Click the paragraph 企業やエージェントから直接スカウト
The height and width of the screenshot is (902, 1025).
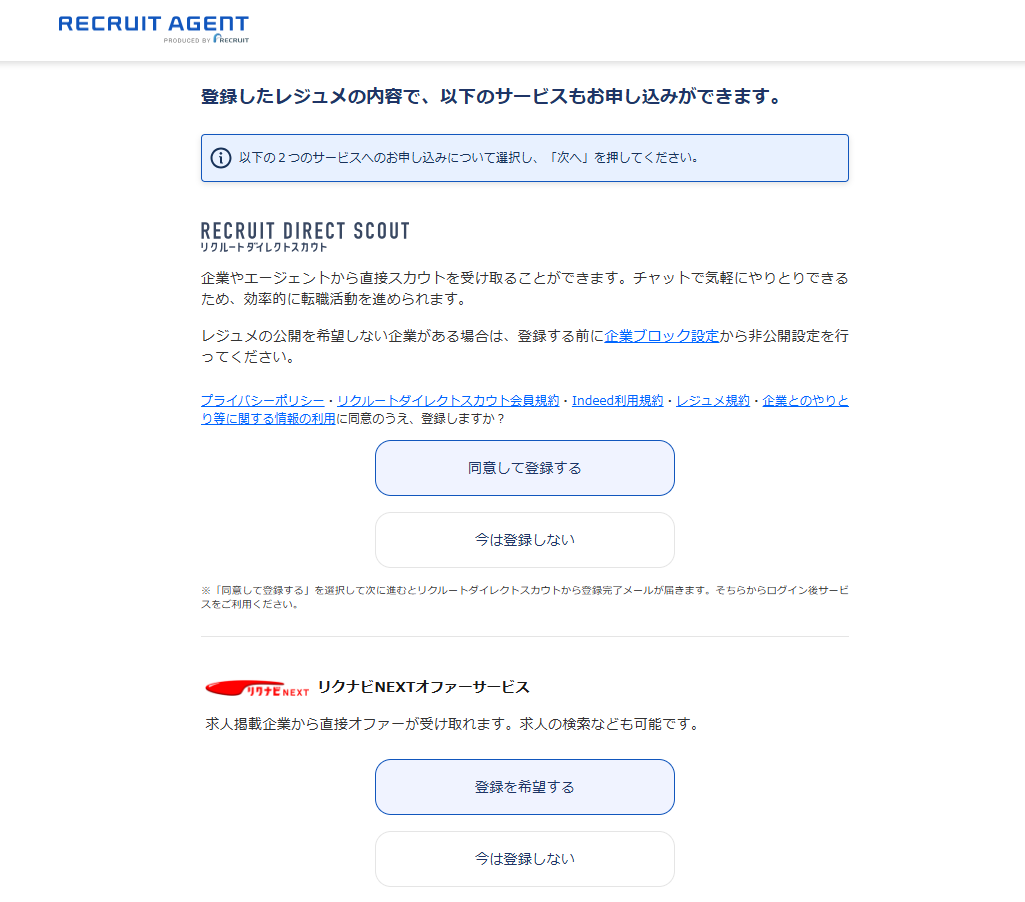coord(524,288)
